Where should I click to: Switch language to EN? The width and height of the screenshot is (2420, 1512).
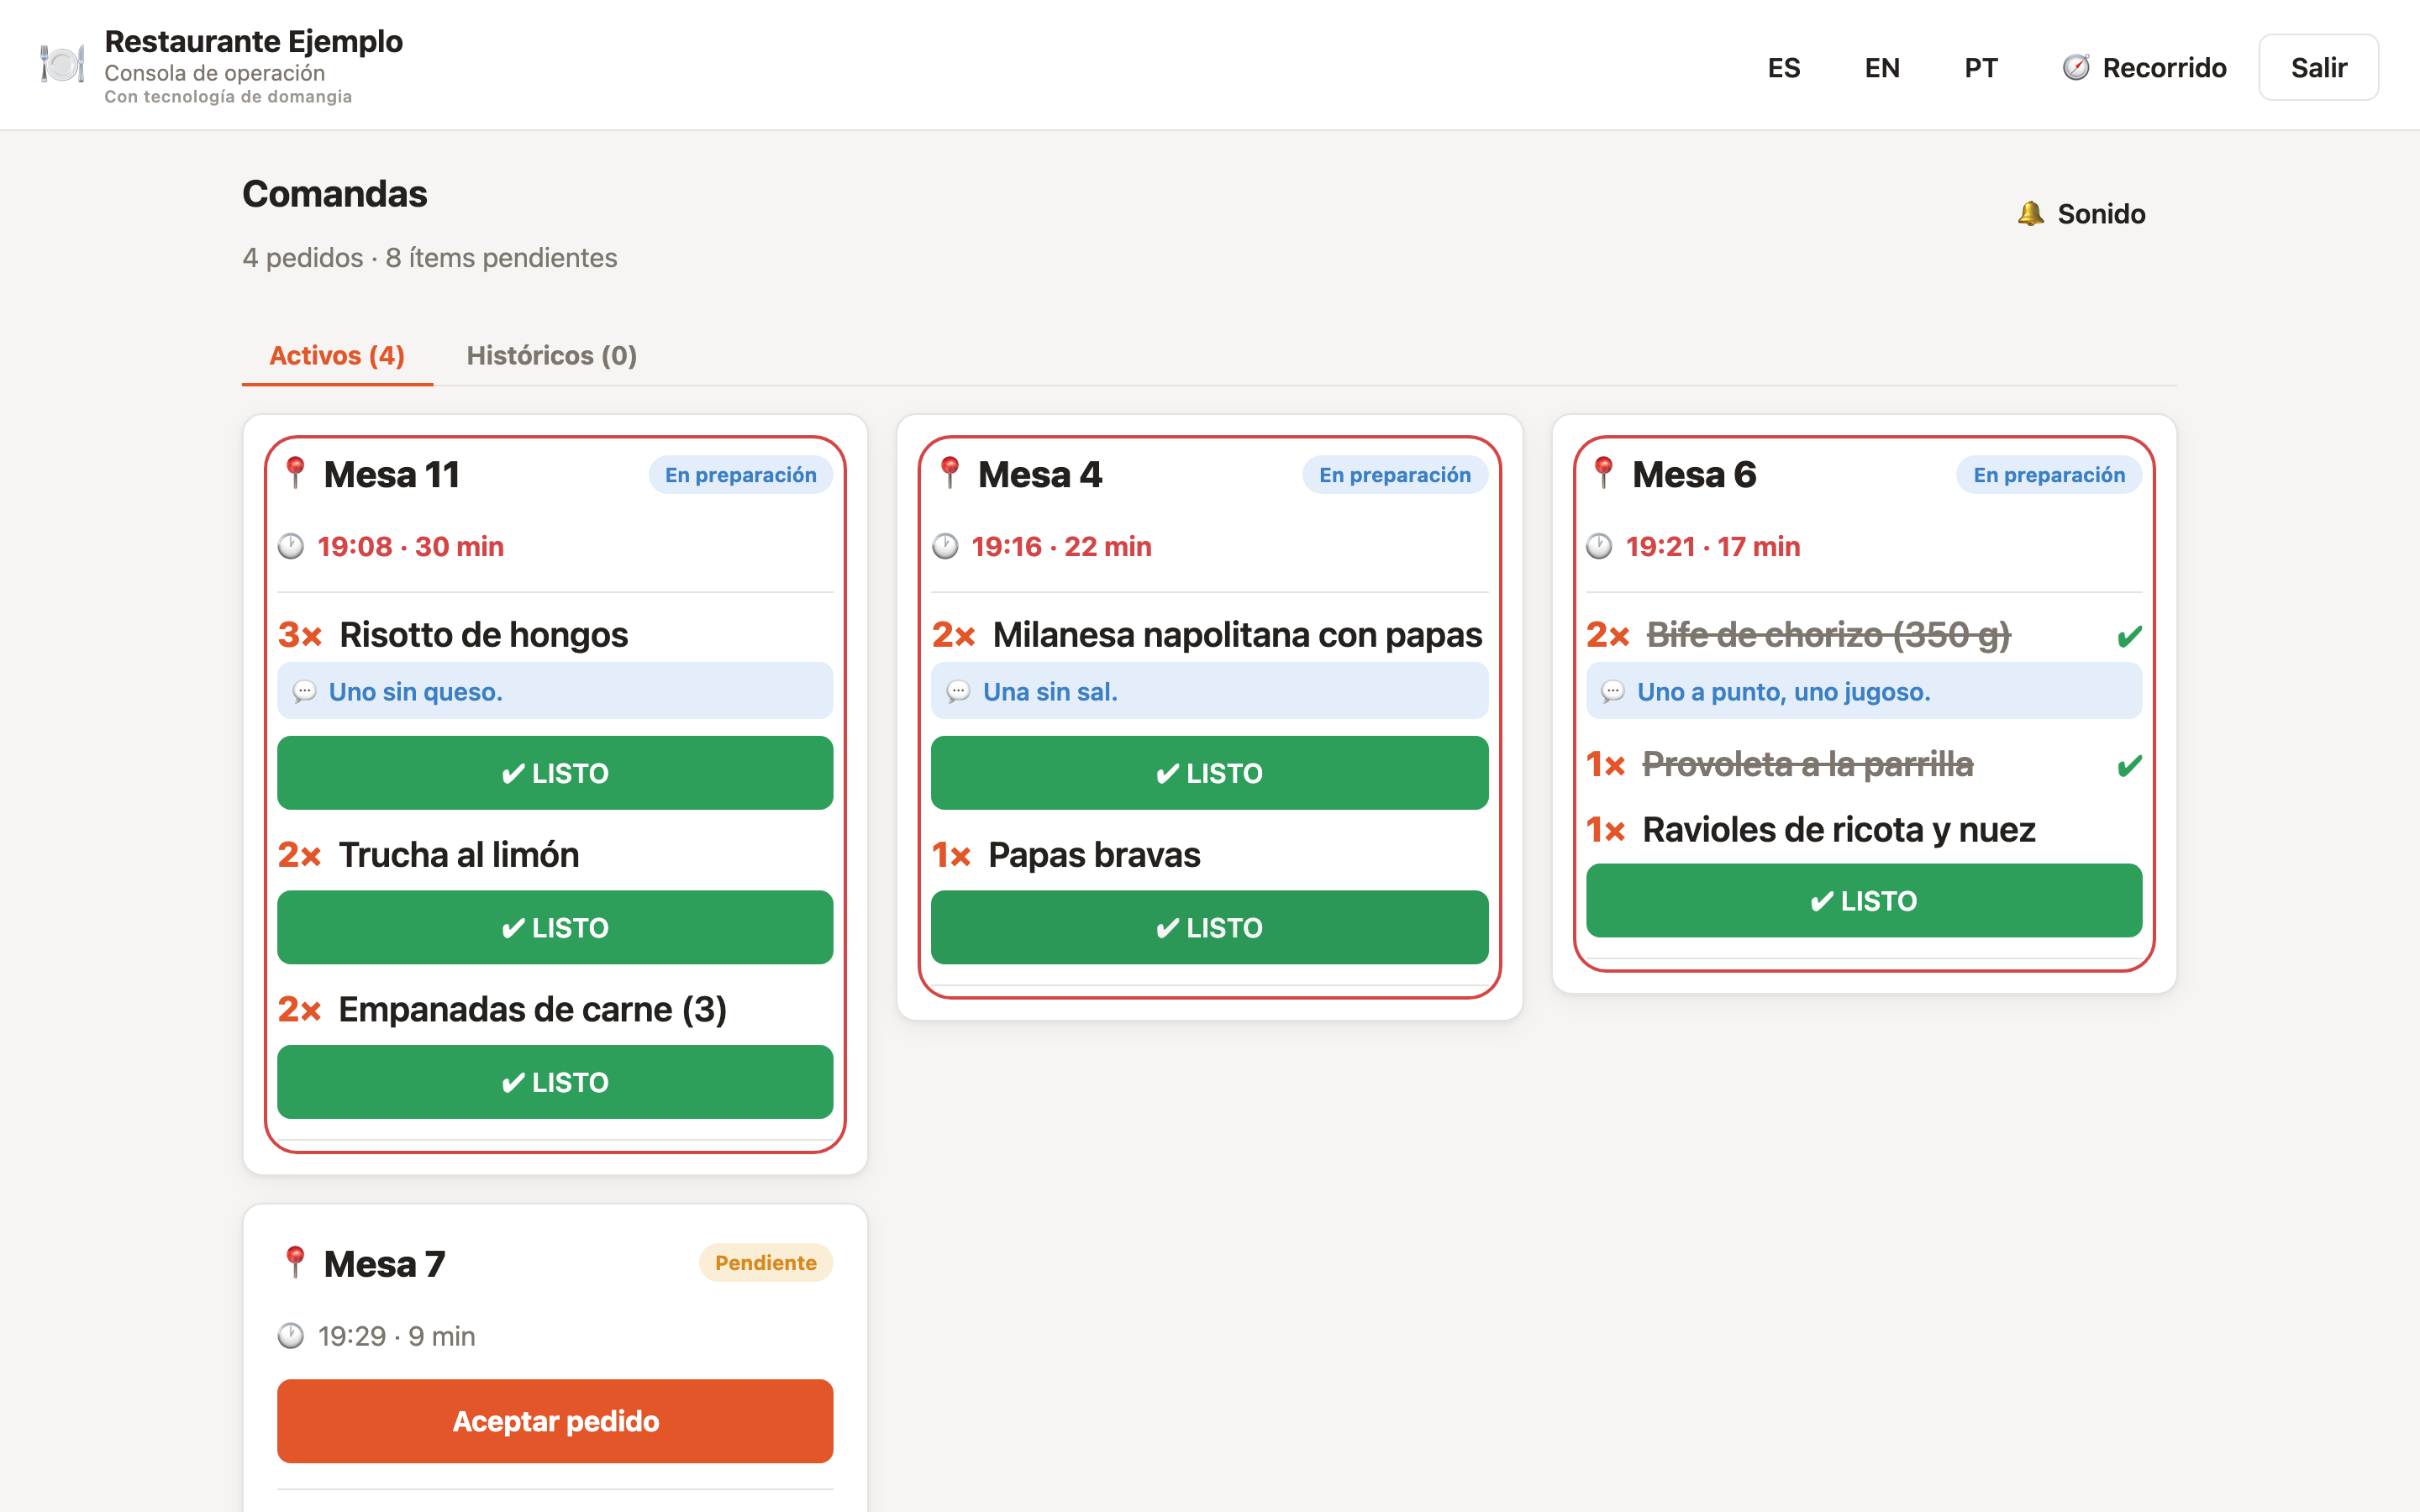coord(1882,67)
